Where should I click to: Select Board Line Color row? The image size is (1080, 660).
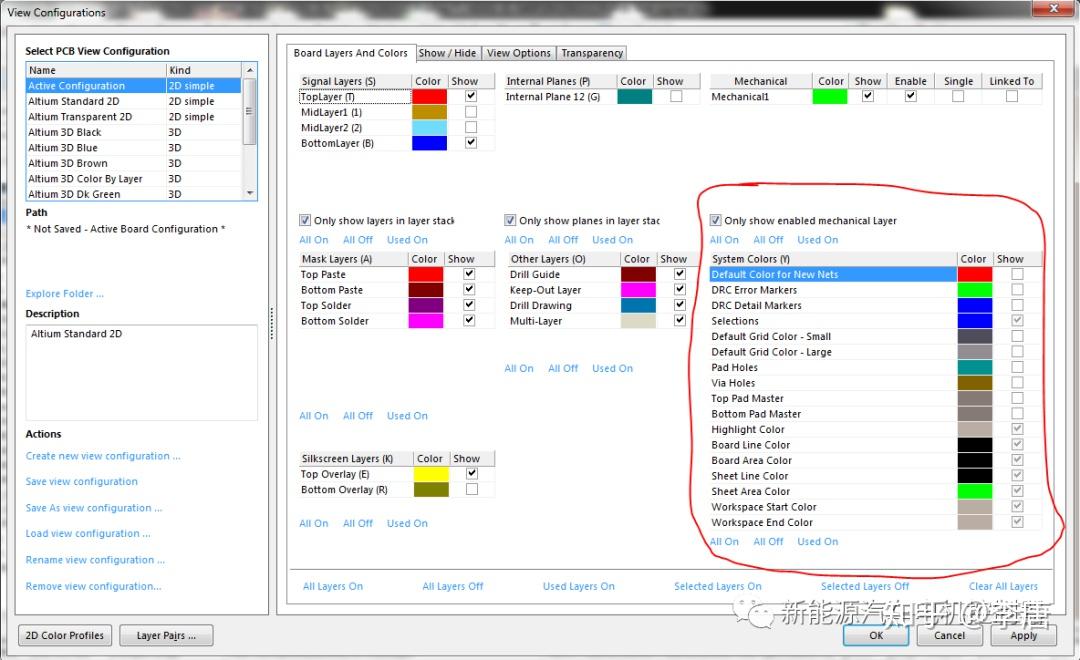click(x=875, y=444)
